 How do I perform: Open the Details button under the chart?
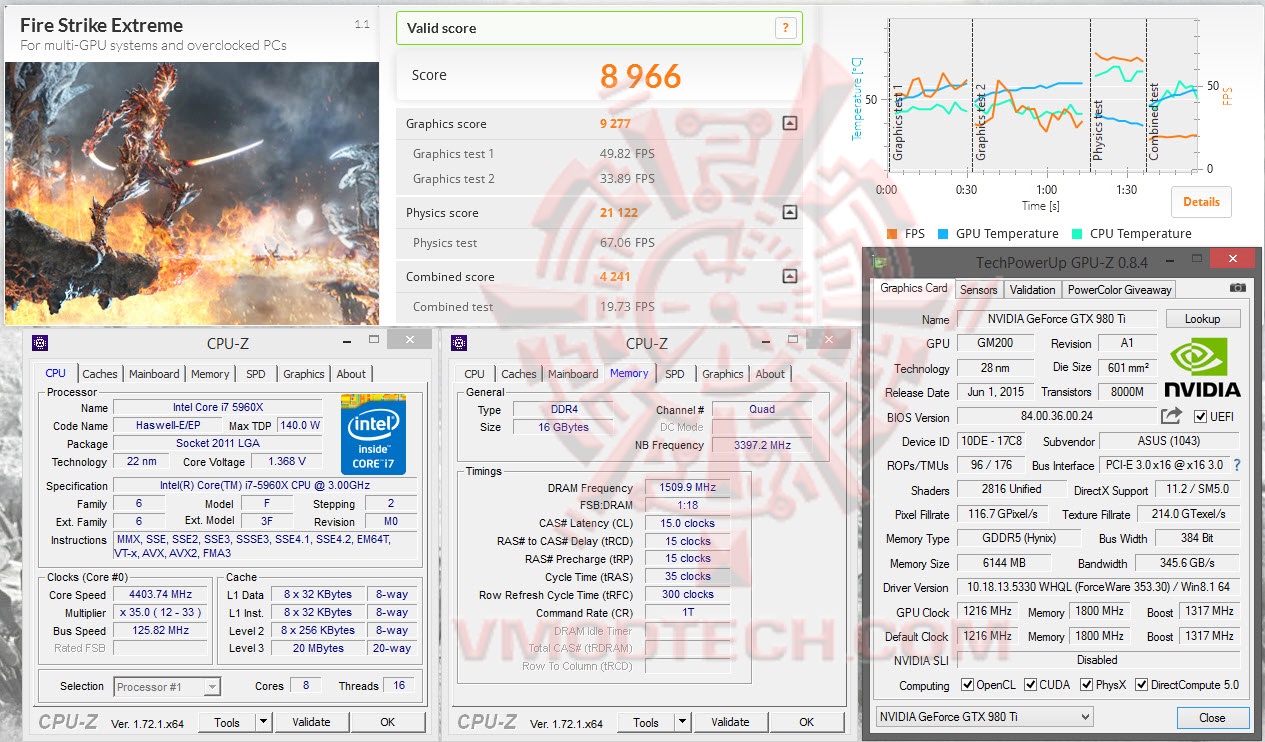point(1201,201)
